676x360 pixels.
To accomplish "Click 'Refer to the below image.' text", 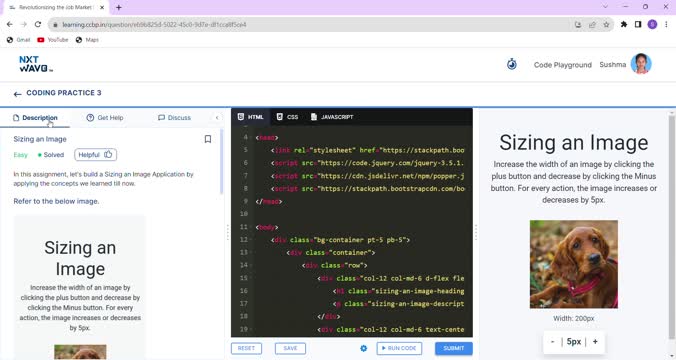I will pos(56,201).
